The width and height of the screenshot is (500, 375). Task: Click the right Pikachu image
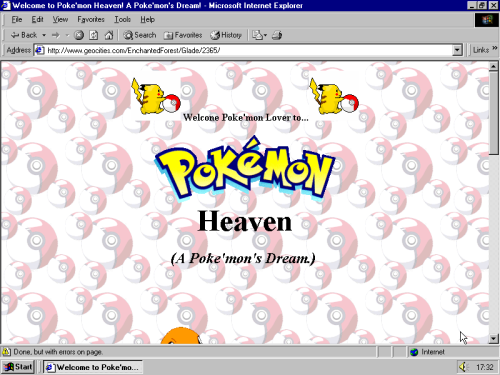click(x=334, y=96)
